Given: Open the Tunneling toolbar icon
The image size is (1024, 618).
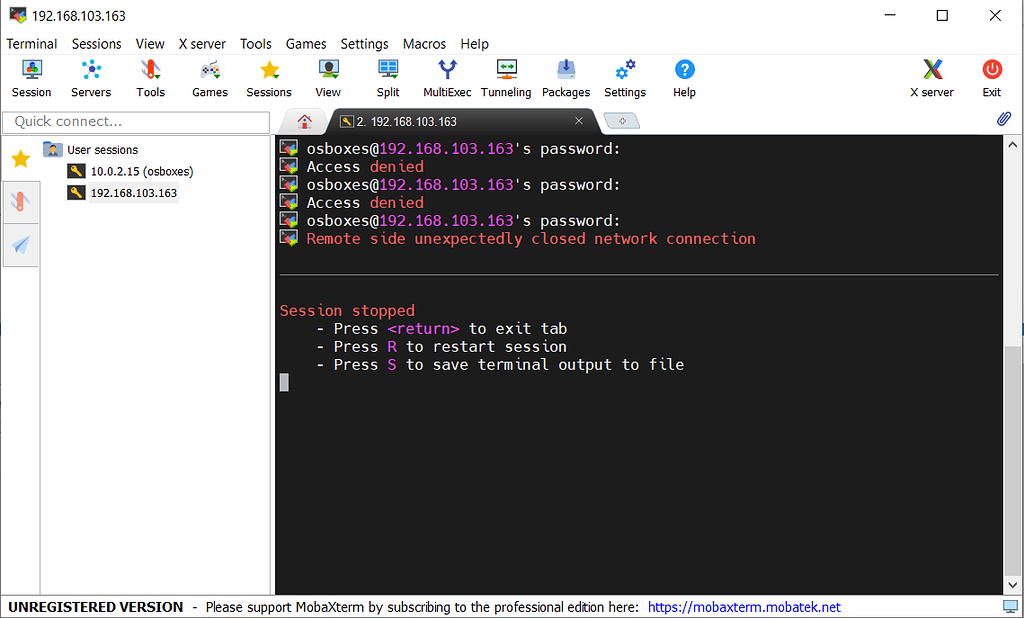Looking at the screenshot, I should tap(506, 78).
